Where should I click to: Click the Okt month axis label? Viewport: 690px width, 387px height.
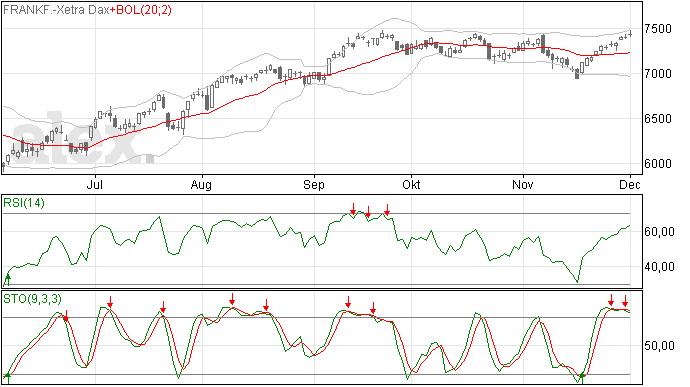(411, 184)
